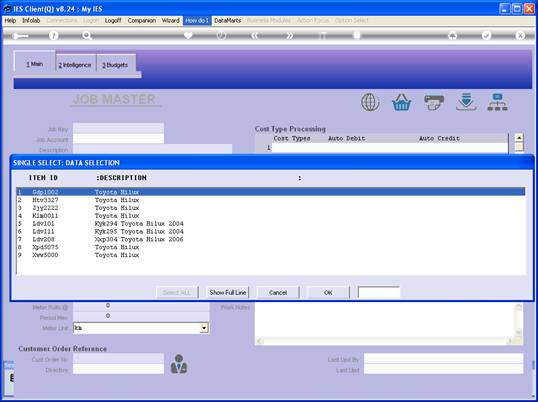The image size is (538, 402).
Task: Click the Cost Type scrollbar up arrow
Action: click(x=519, y=138)
